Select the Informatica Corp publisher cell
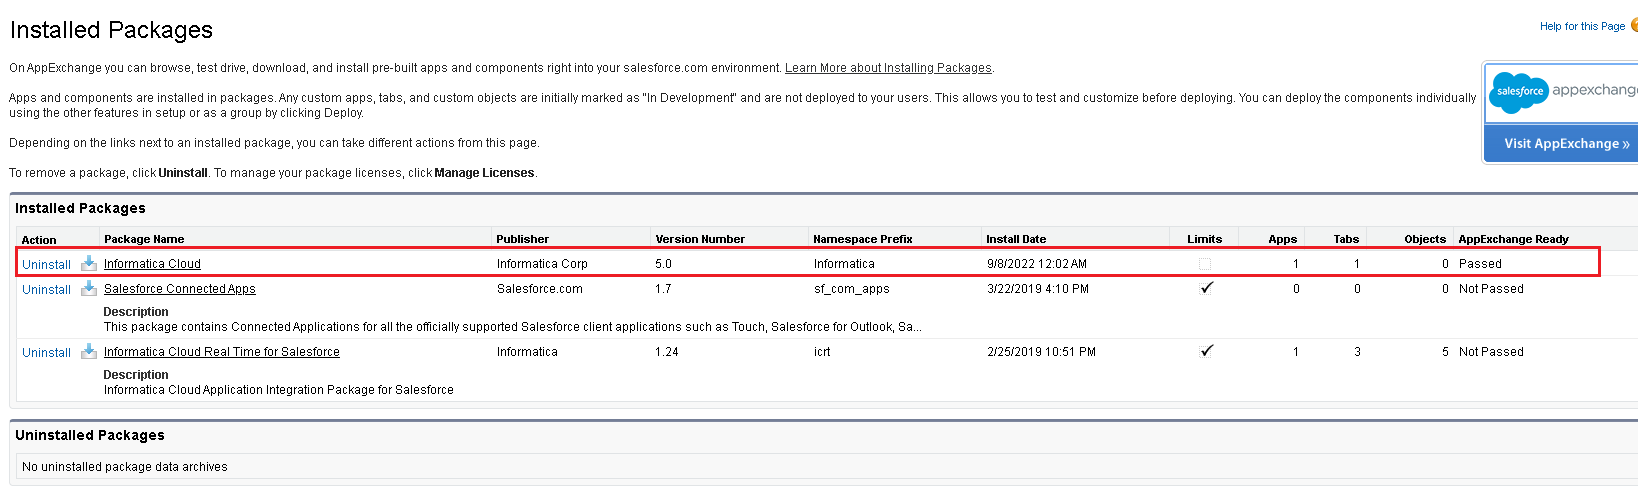 coord(542,264)
